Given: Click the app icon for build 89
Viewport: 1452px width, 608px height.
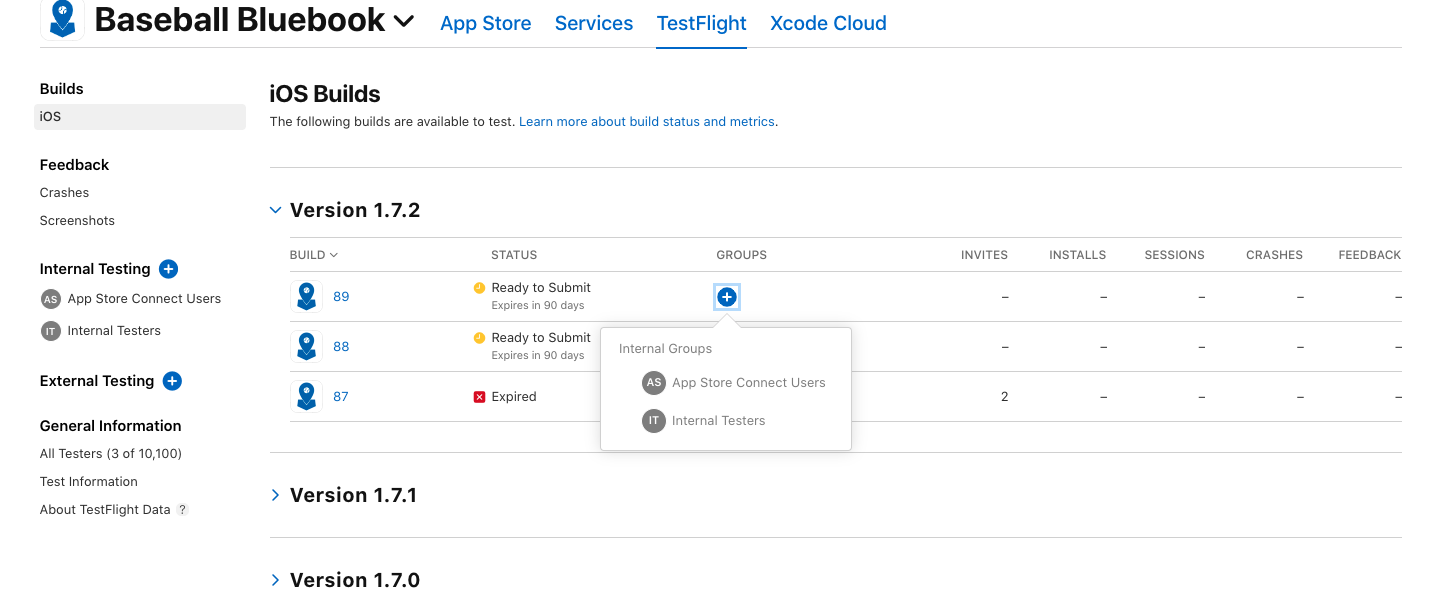Looking at the screenshot, I should pos(306,297).
